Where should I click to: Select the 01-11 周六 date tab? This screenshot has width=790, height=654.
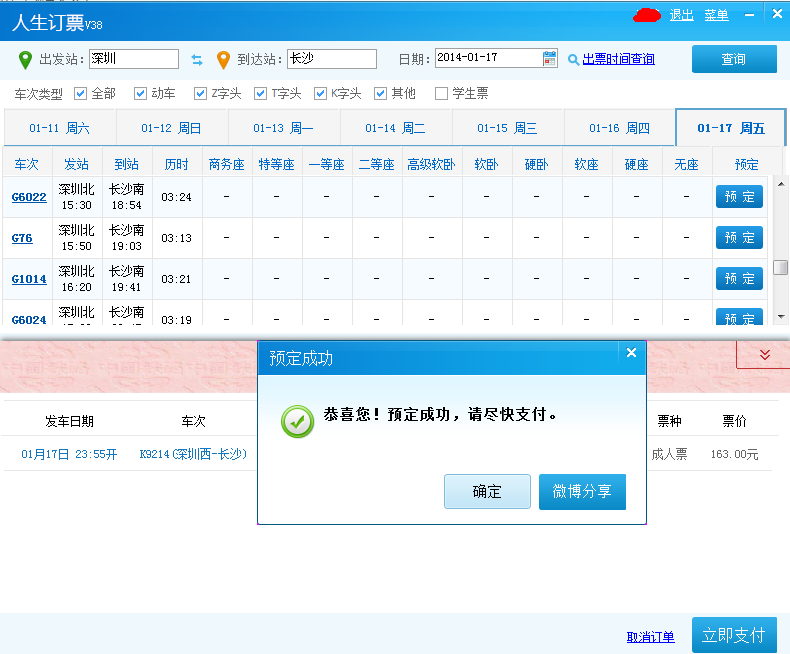click(60, 128)
